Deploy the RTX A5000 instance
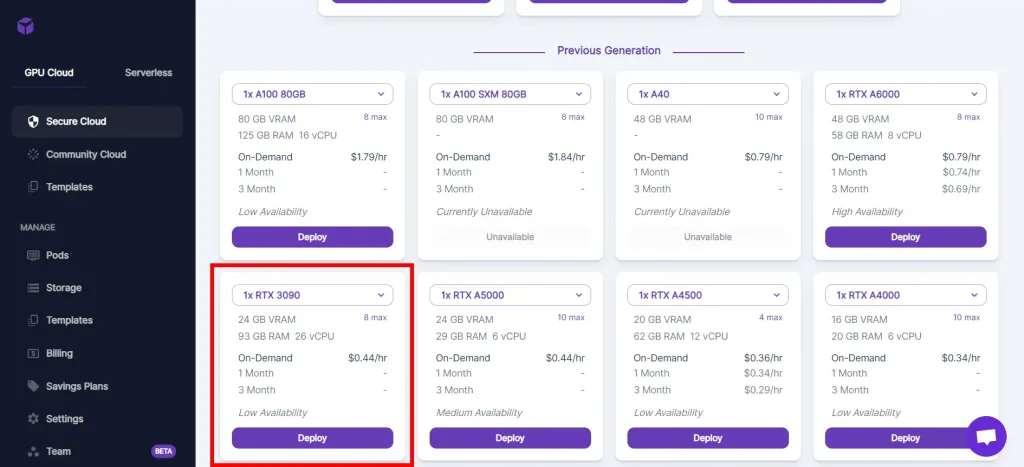Screen dimensions: 1024x467 (510, 438)
